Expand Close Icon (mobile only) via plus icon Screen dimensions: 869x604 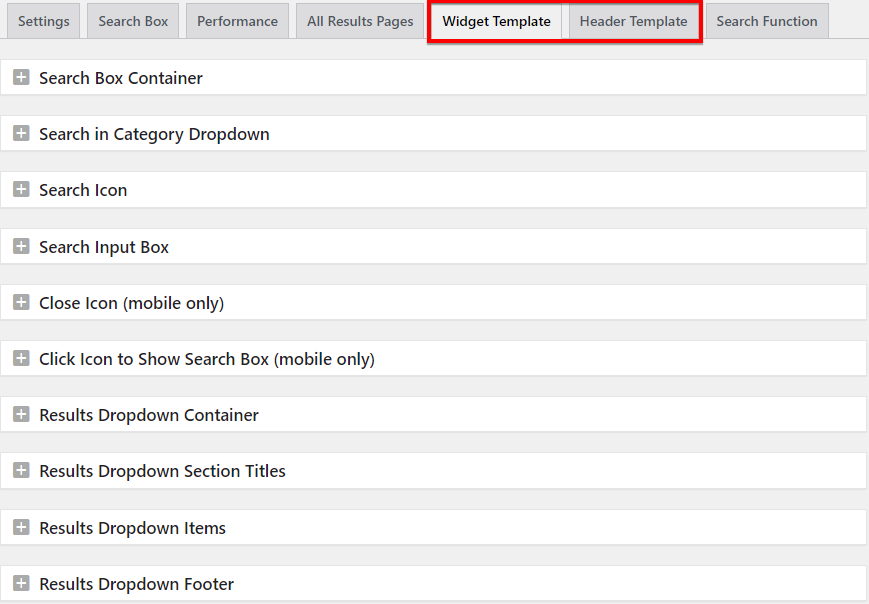pyautogui.click(x=21, y=302)
